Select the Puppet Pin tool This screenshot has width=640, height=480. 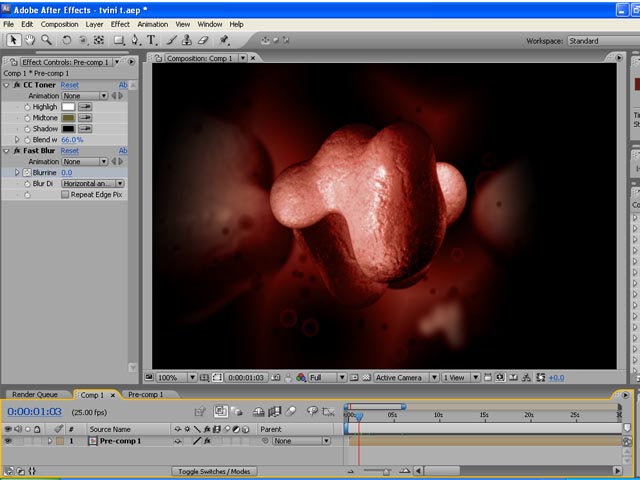224,40
